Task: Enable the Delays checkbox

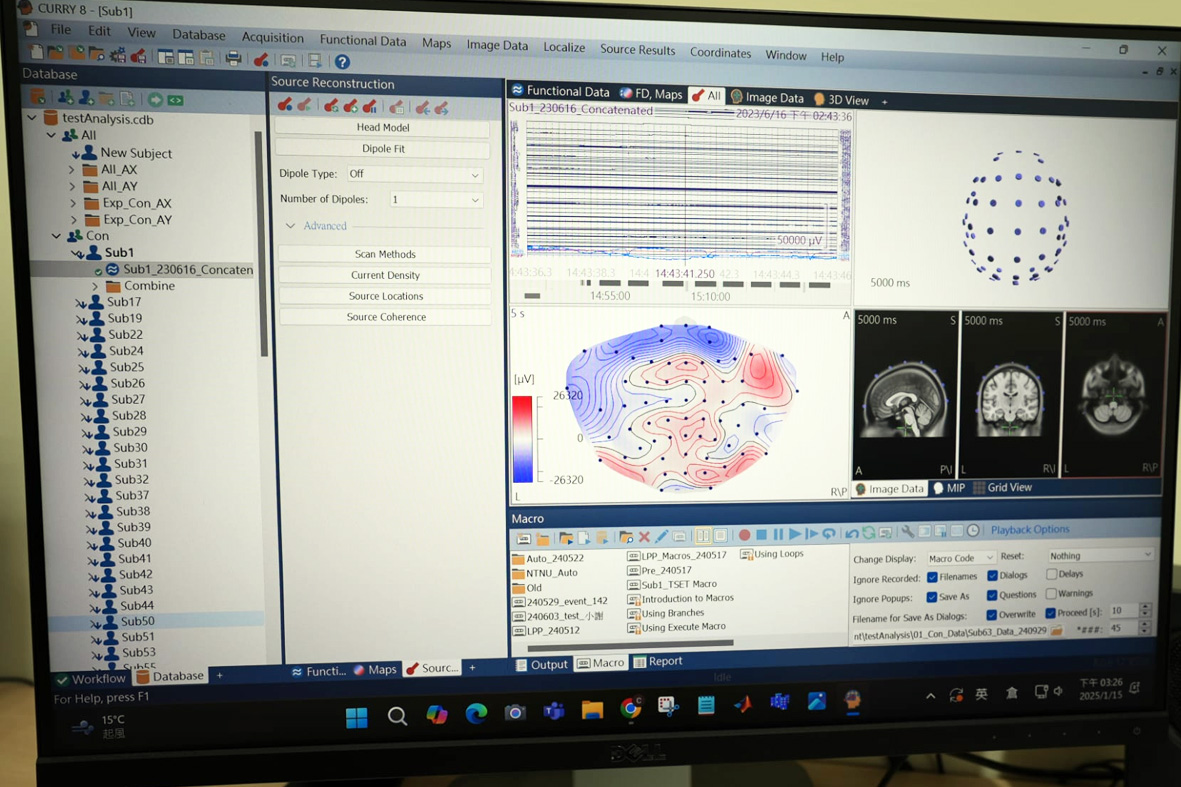Action: point(1051,575)
